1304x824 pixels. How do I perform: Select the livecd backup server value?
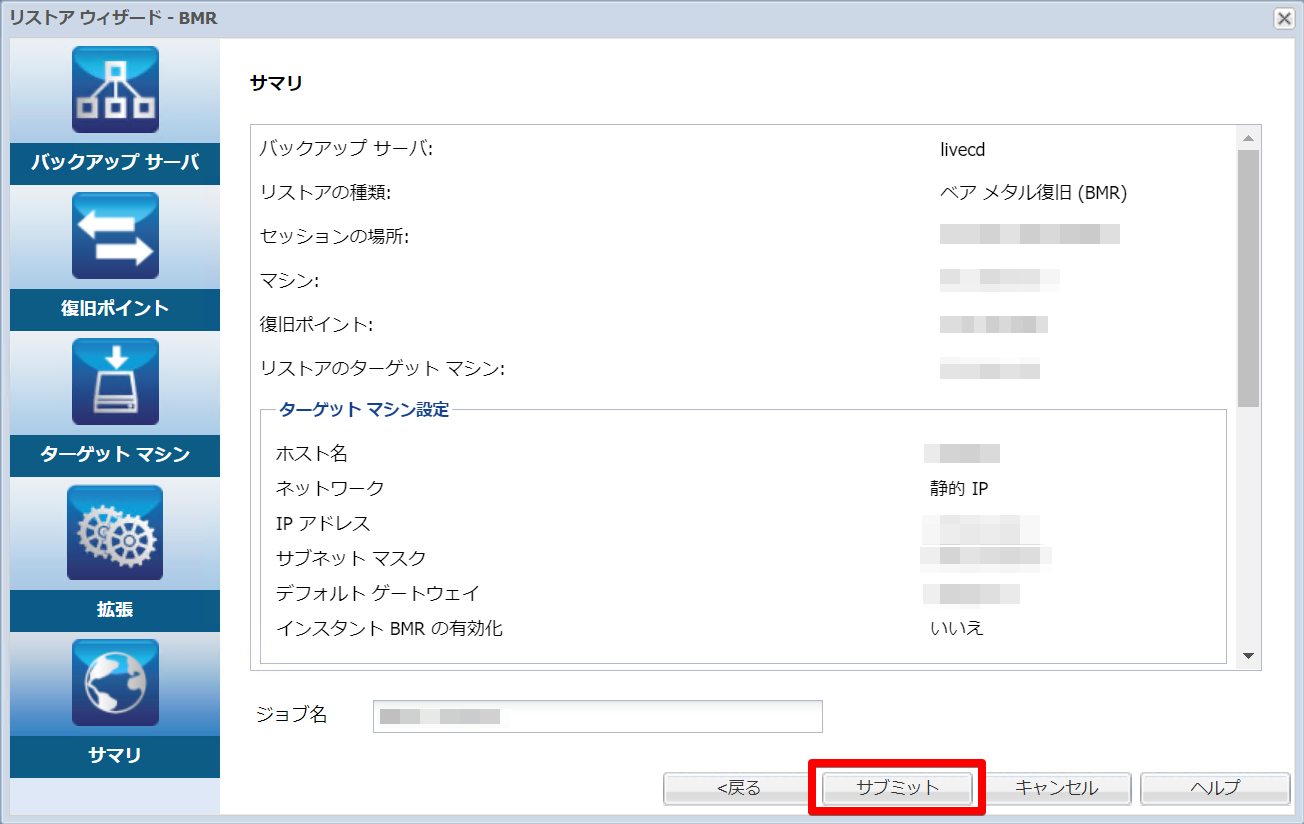click(x=963, y=150)
